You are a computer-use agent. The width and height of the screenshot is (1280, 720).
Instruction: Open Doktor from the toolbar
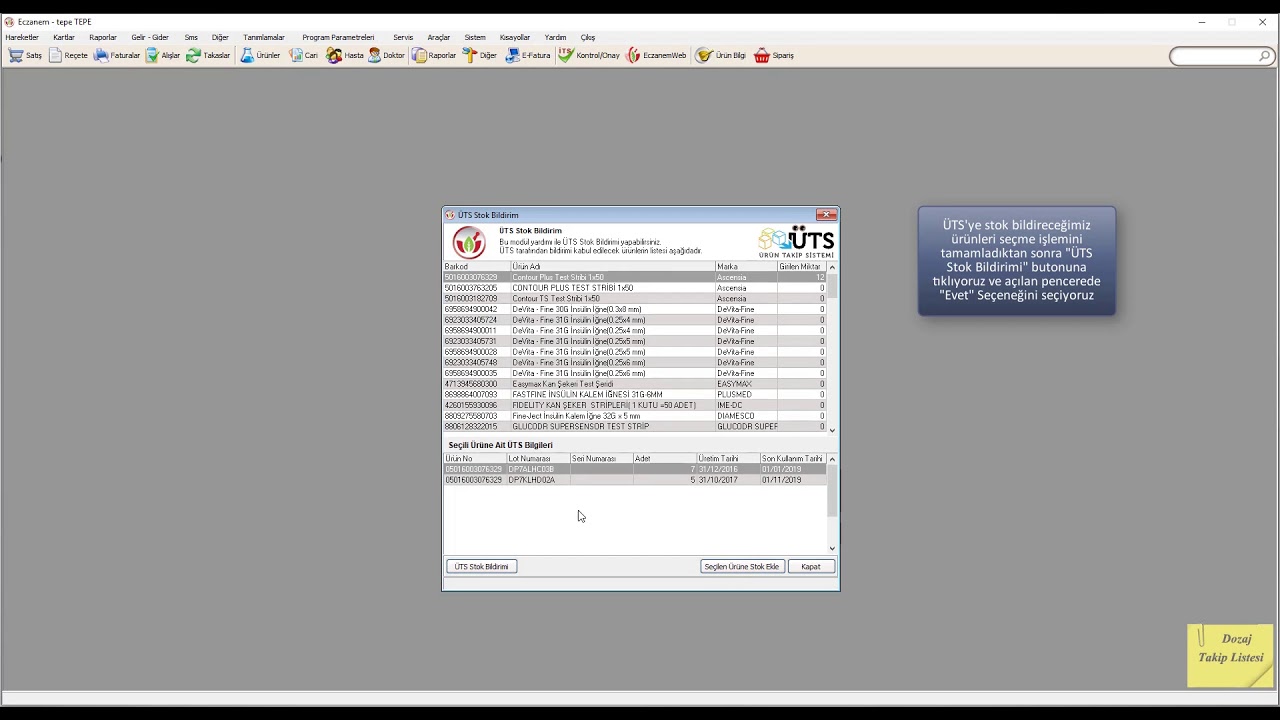pos(387,56)
